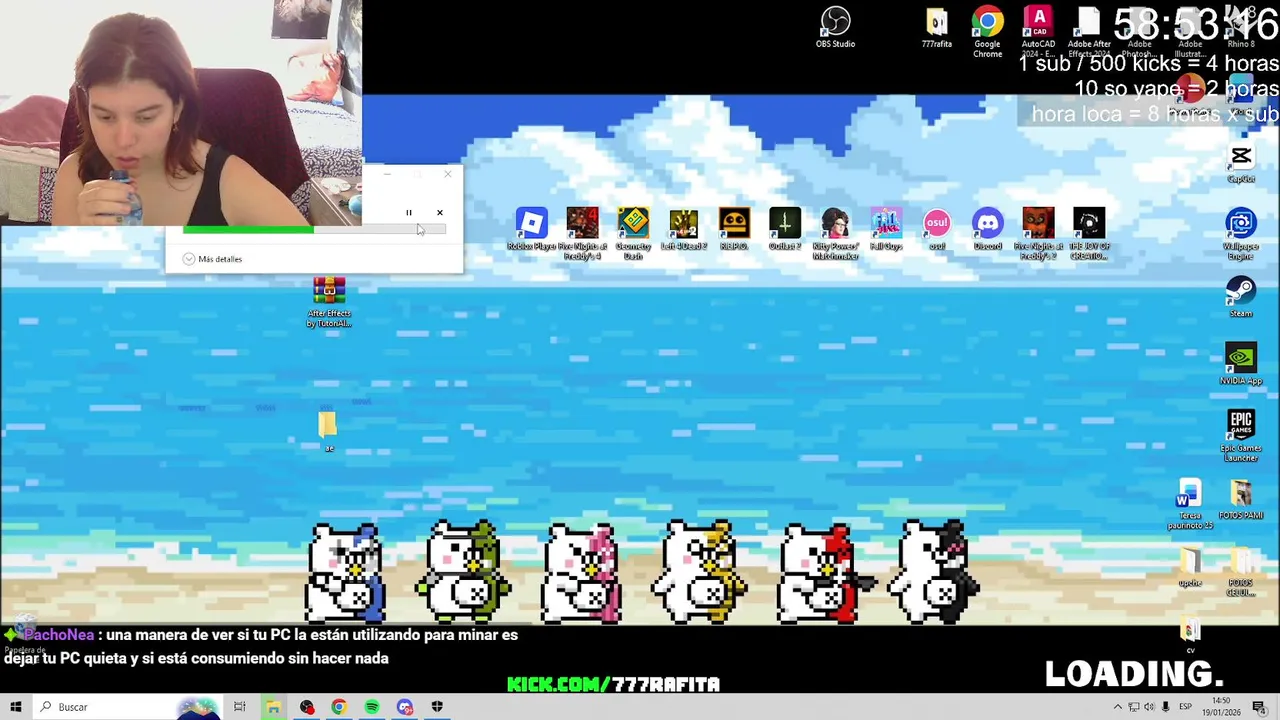Screen dimensions: 1280x720
Task: Select the yellow 'ae' desktop folder
Action: pyautogui.click(x=328, y=430)
